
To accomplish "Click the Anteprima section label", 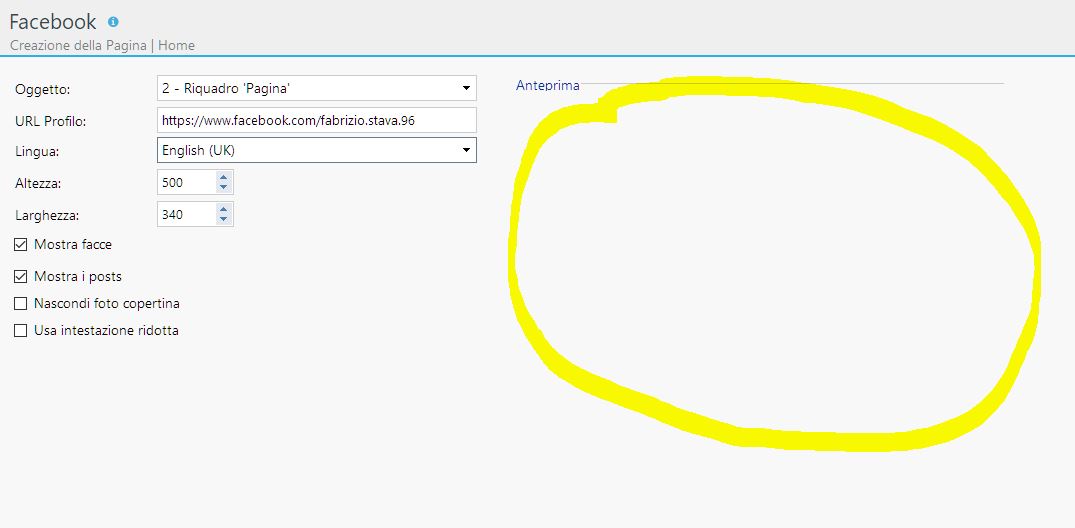I will pos(547,86).
